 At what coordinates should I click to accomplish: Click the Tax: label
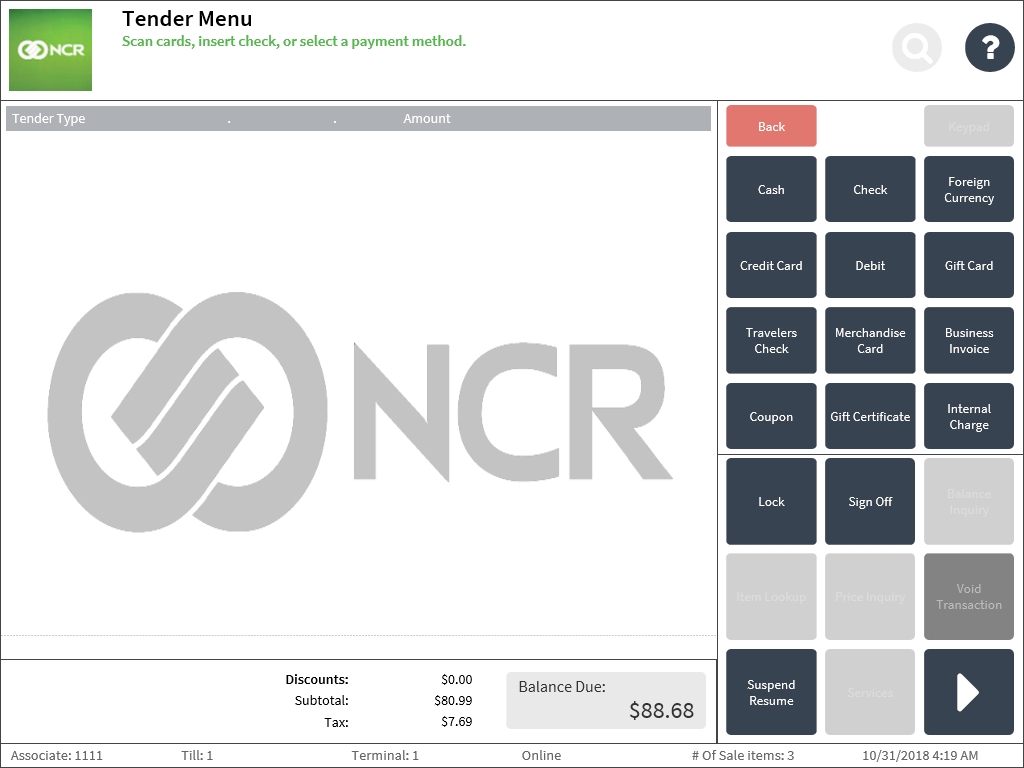point(336,722)
